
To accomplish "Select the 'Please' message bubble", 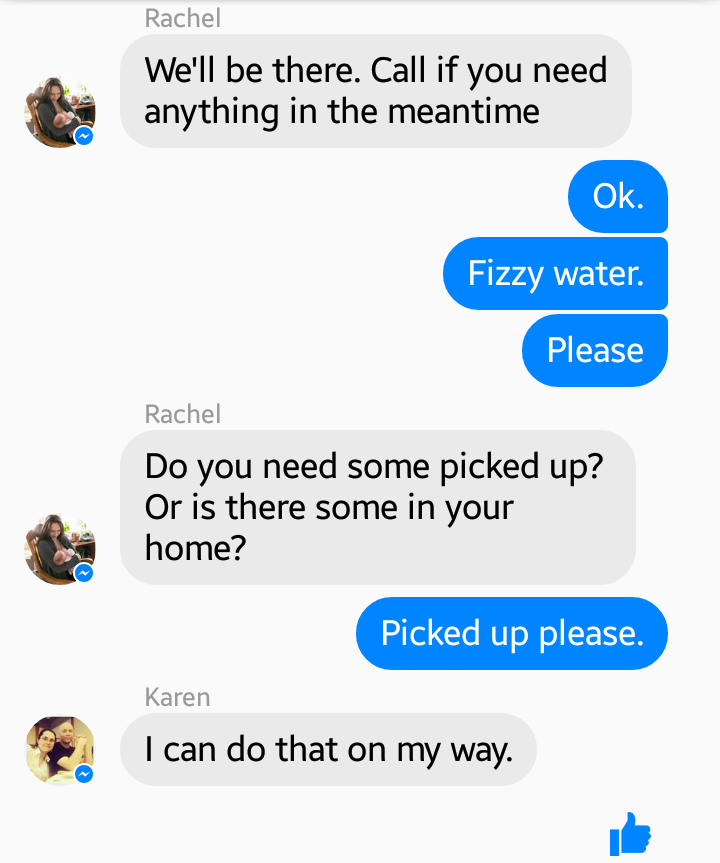I will pyautogui.click(x=595, y=350).
